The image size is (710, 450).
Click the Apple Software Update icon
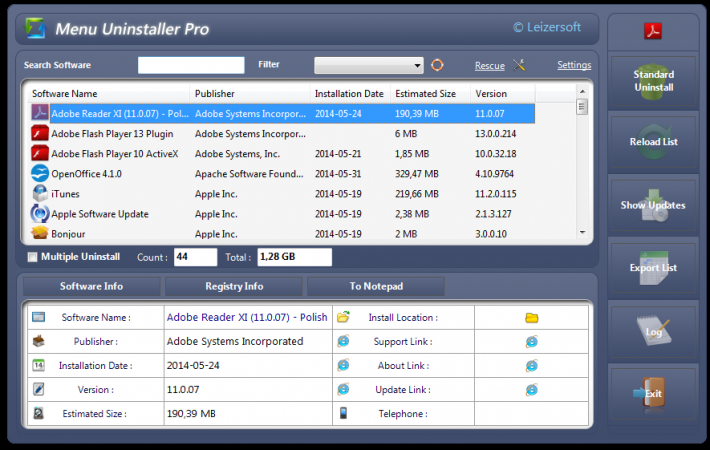(x=40, y=213)
